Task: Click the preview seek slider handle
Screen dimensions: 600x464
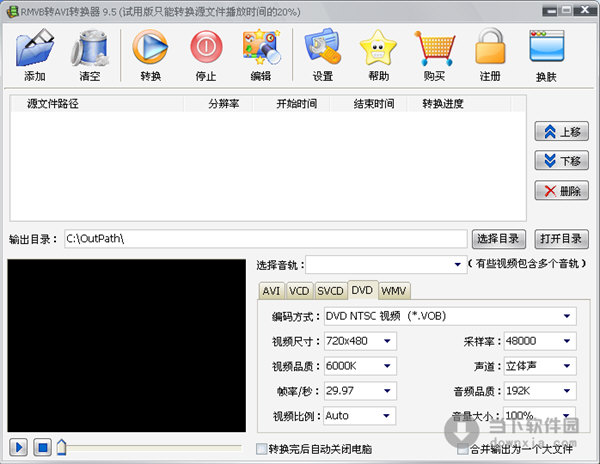Action: [x=61, y=447]
